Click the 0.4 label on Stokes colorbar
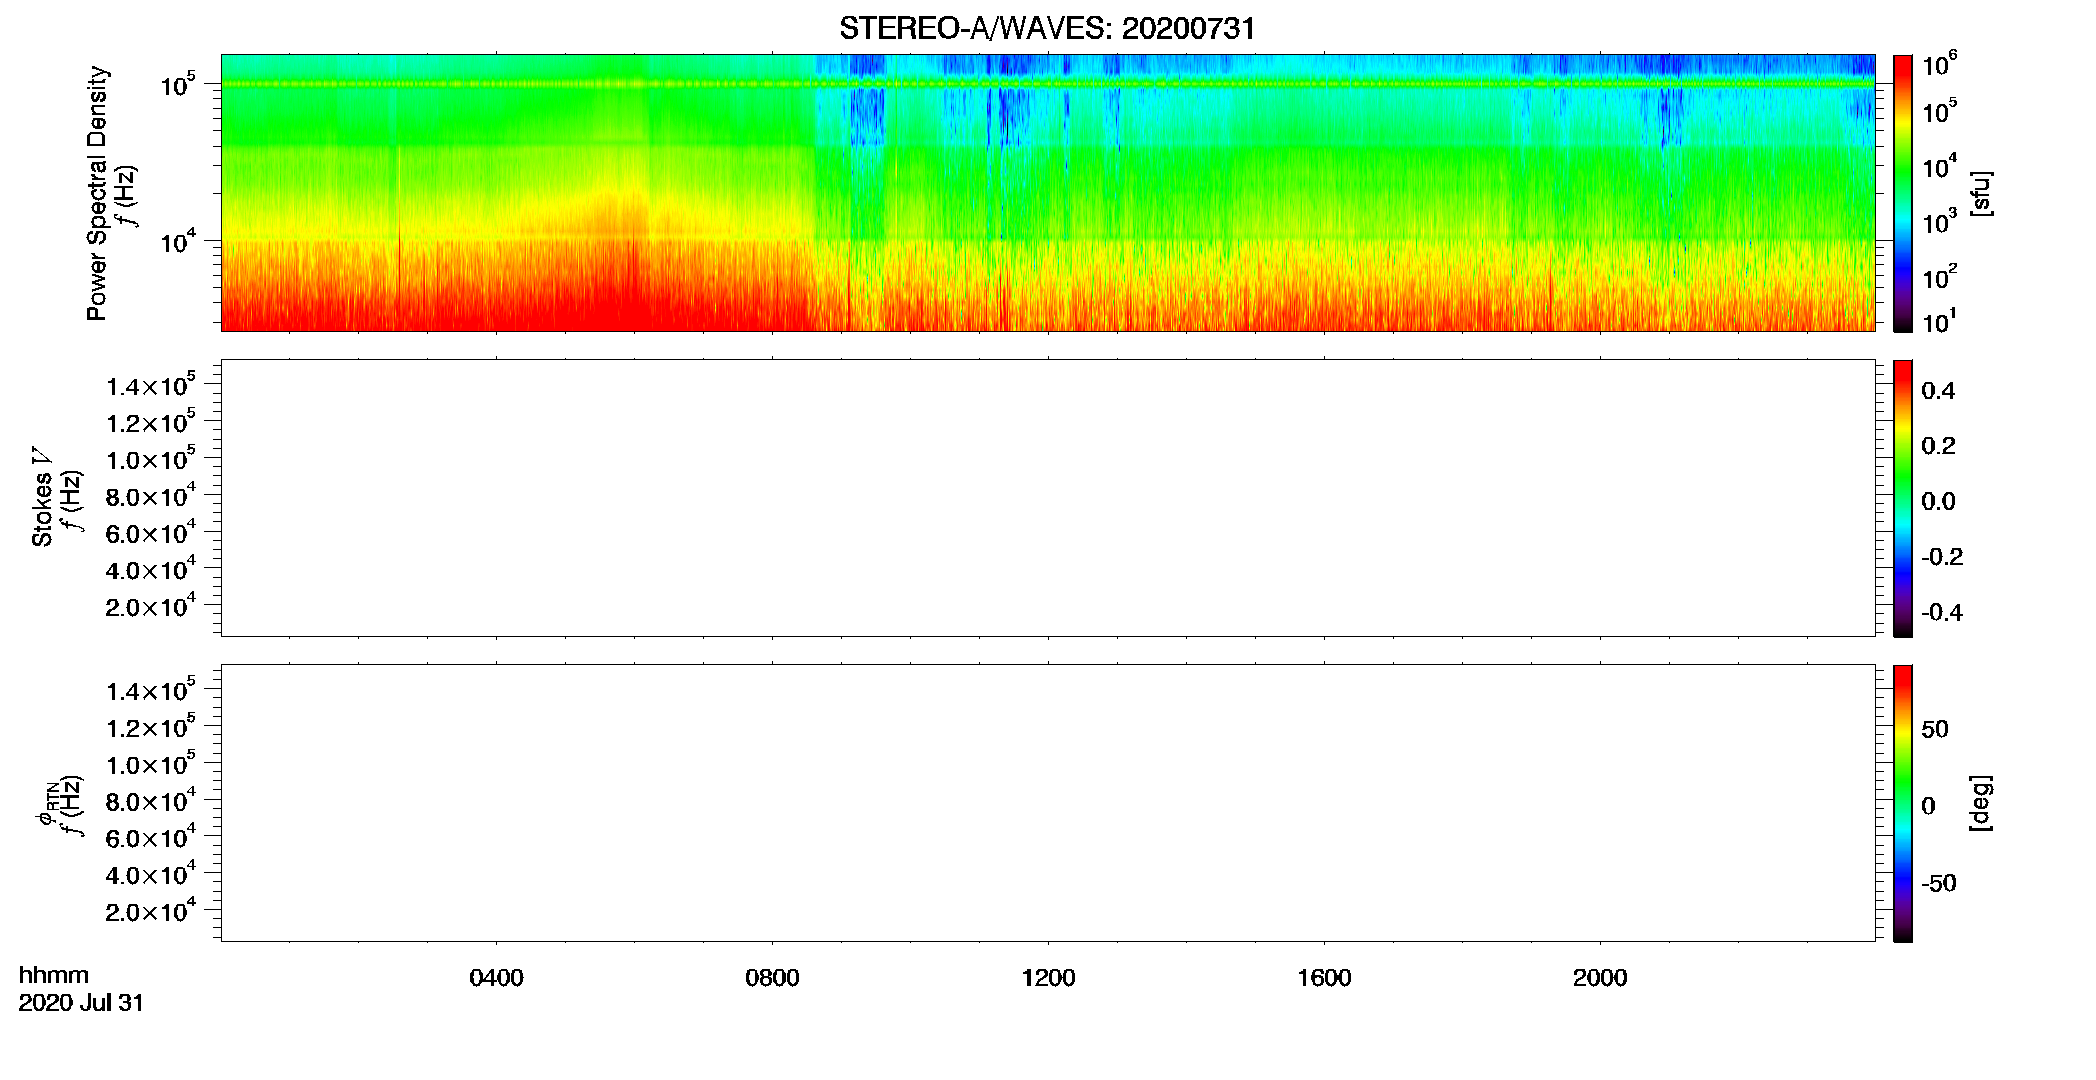Image resolution: width=2096 pixels, height=1080 pixels. click(x=1938, y=391)
